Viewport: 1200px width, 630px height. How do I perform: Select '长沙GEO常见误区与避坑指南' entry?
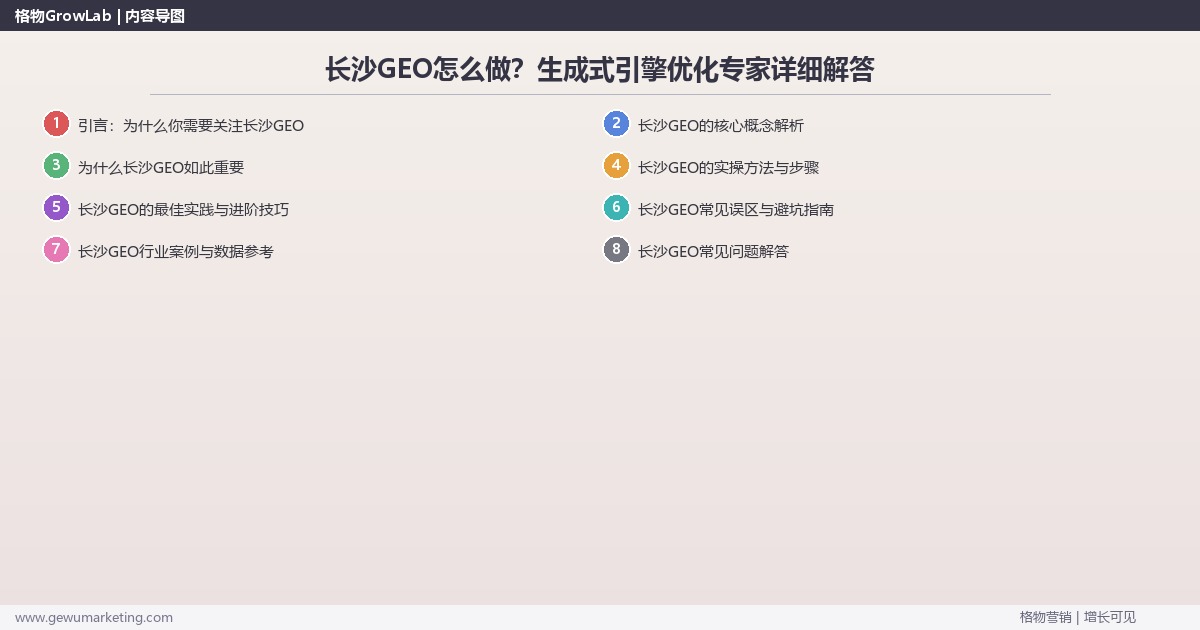(736, 210)
